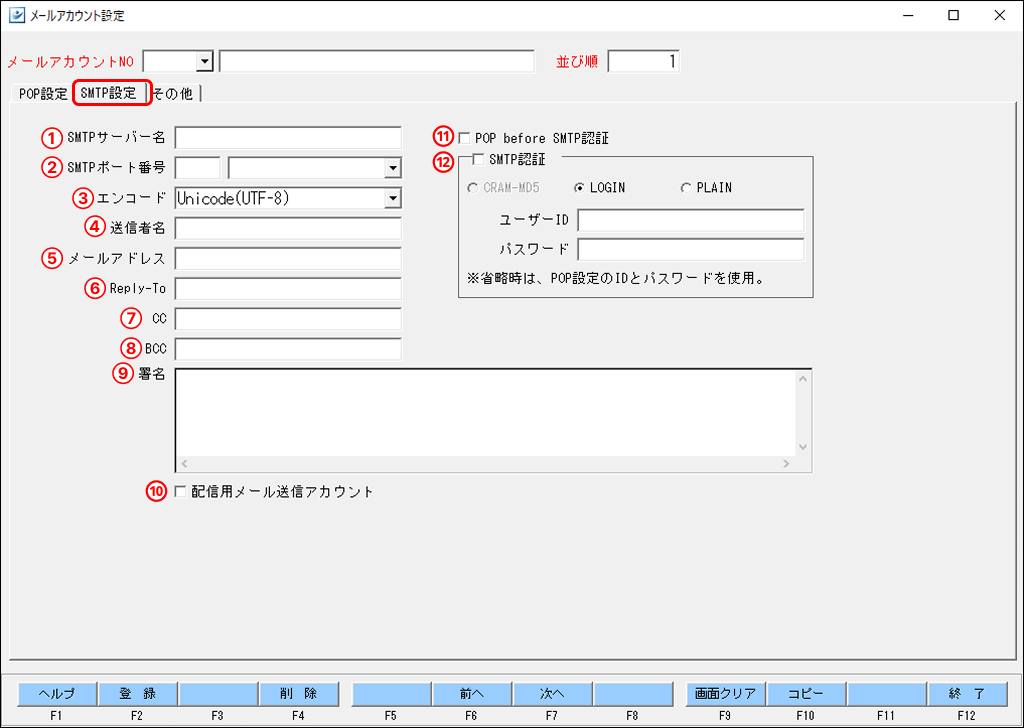This screenshot has width=1024, height=728.
Task: Select the PLAIN authentication radio button
Action: [x=687, y=188]
